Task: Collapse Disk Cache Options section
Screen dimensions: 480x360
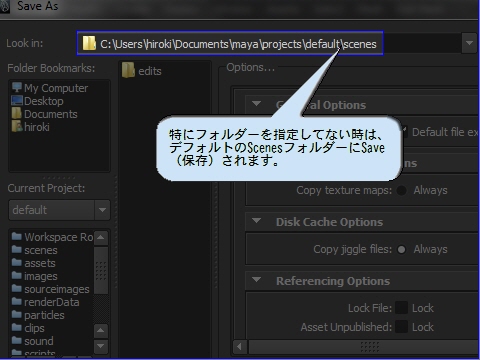Action: coord(256,221)
